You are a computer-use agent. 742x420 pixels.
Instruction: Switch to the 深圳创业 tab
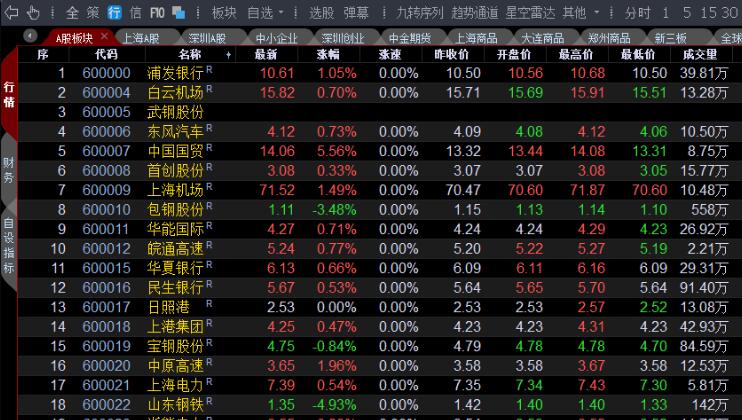[x=341, y=38]
